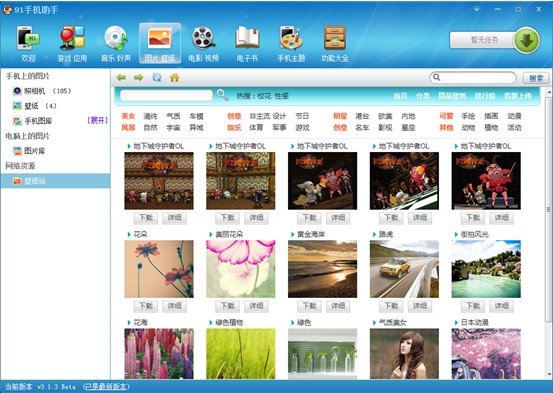The image size is (553, 393).
Task: Open the 手机主题 phone theme icon
Action: tap(291, 43)
